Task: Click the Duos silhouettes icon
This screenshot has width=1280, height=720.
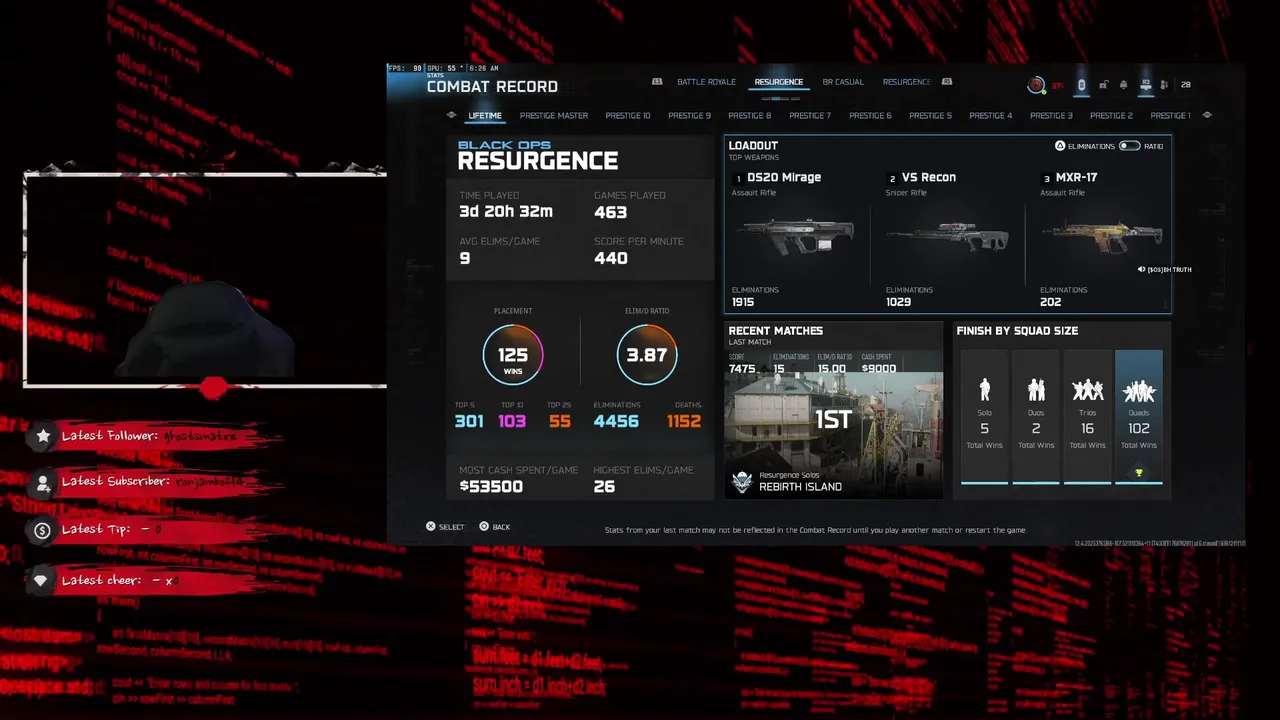Action: [1036, 389]
